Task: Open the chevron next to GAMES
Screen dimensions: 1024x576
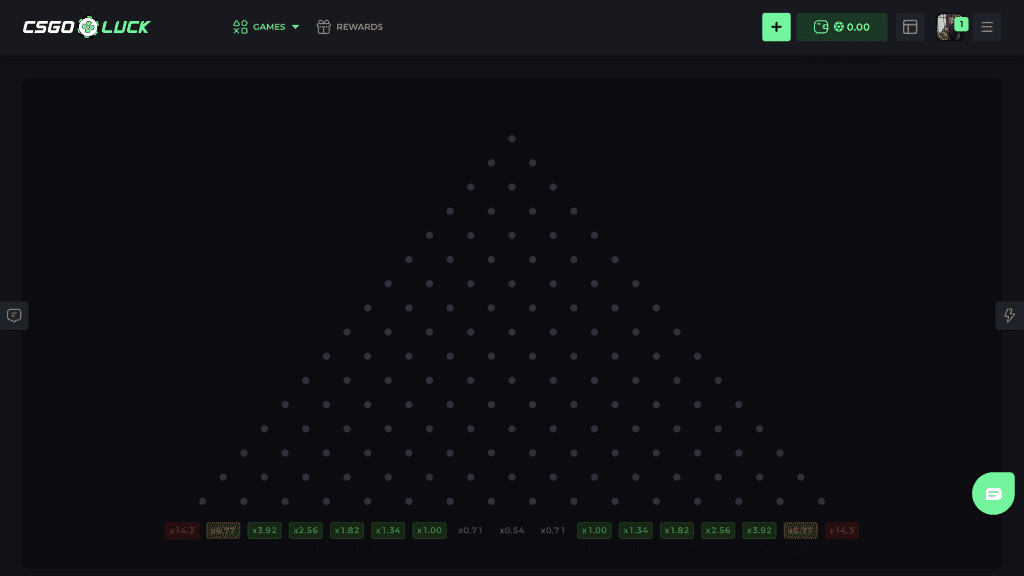Action: point(295,27)
